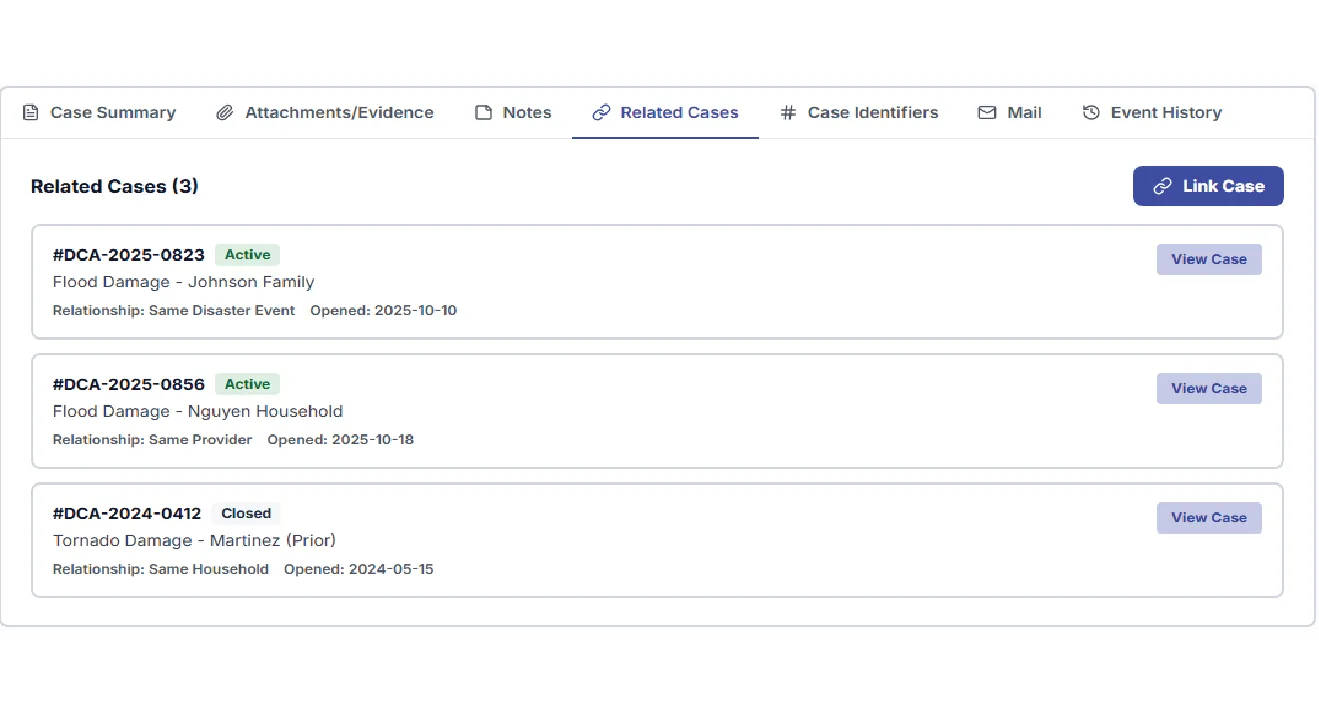Click case number #DCA-2024-0412

127,513
